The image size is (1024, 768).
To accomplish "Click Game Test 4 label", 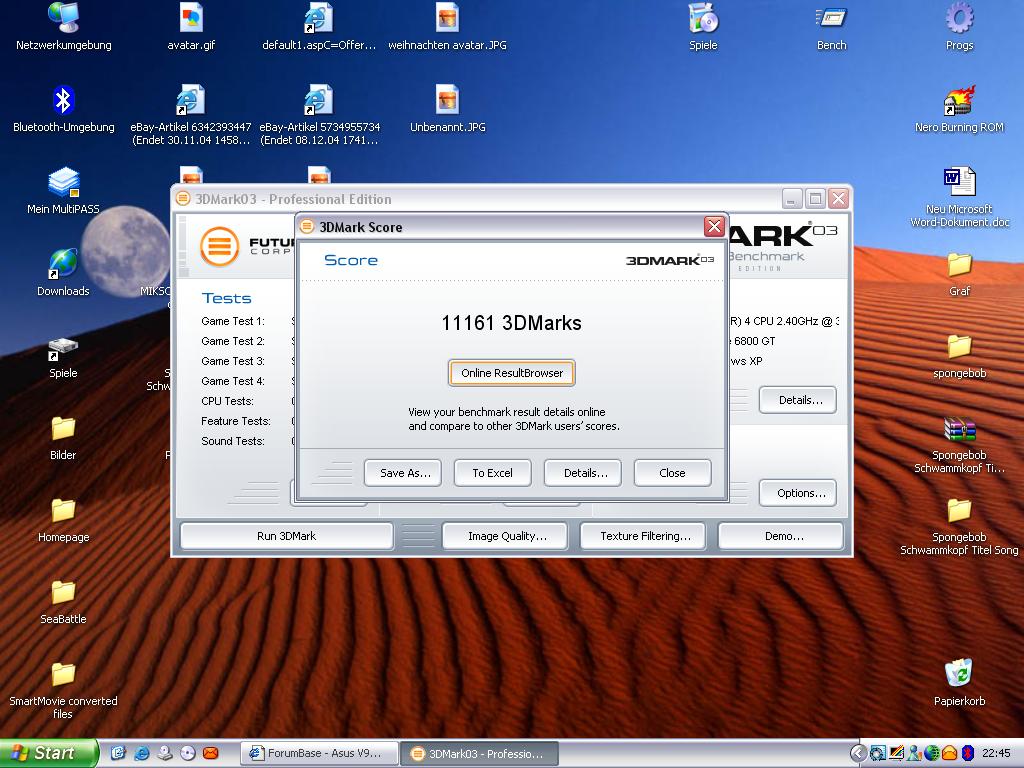I will pos(232,381).
